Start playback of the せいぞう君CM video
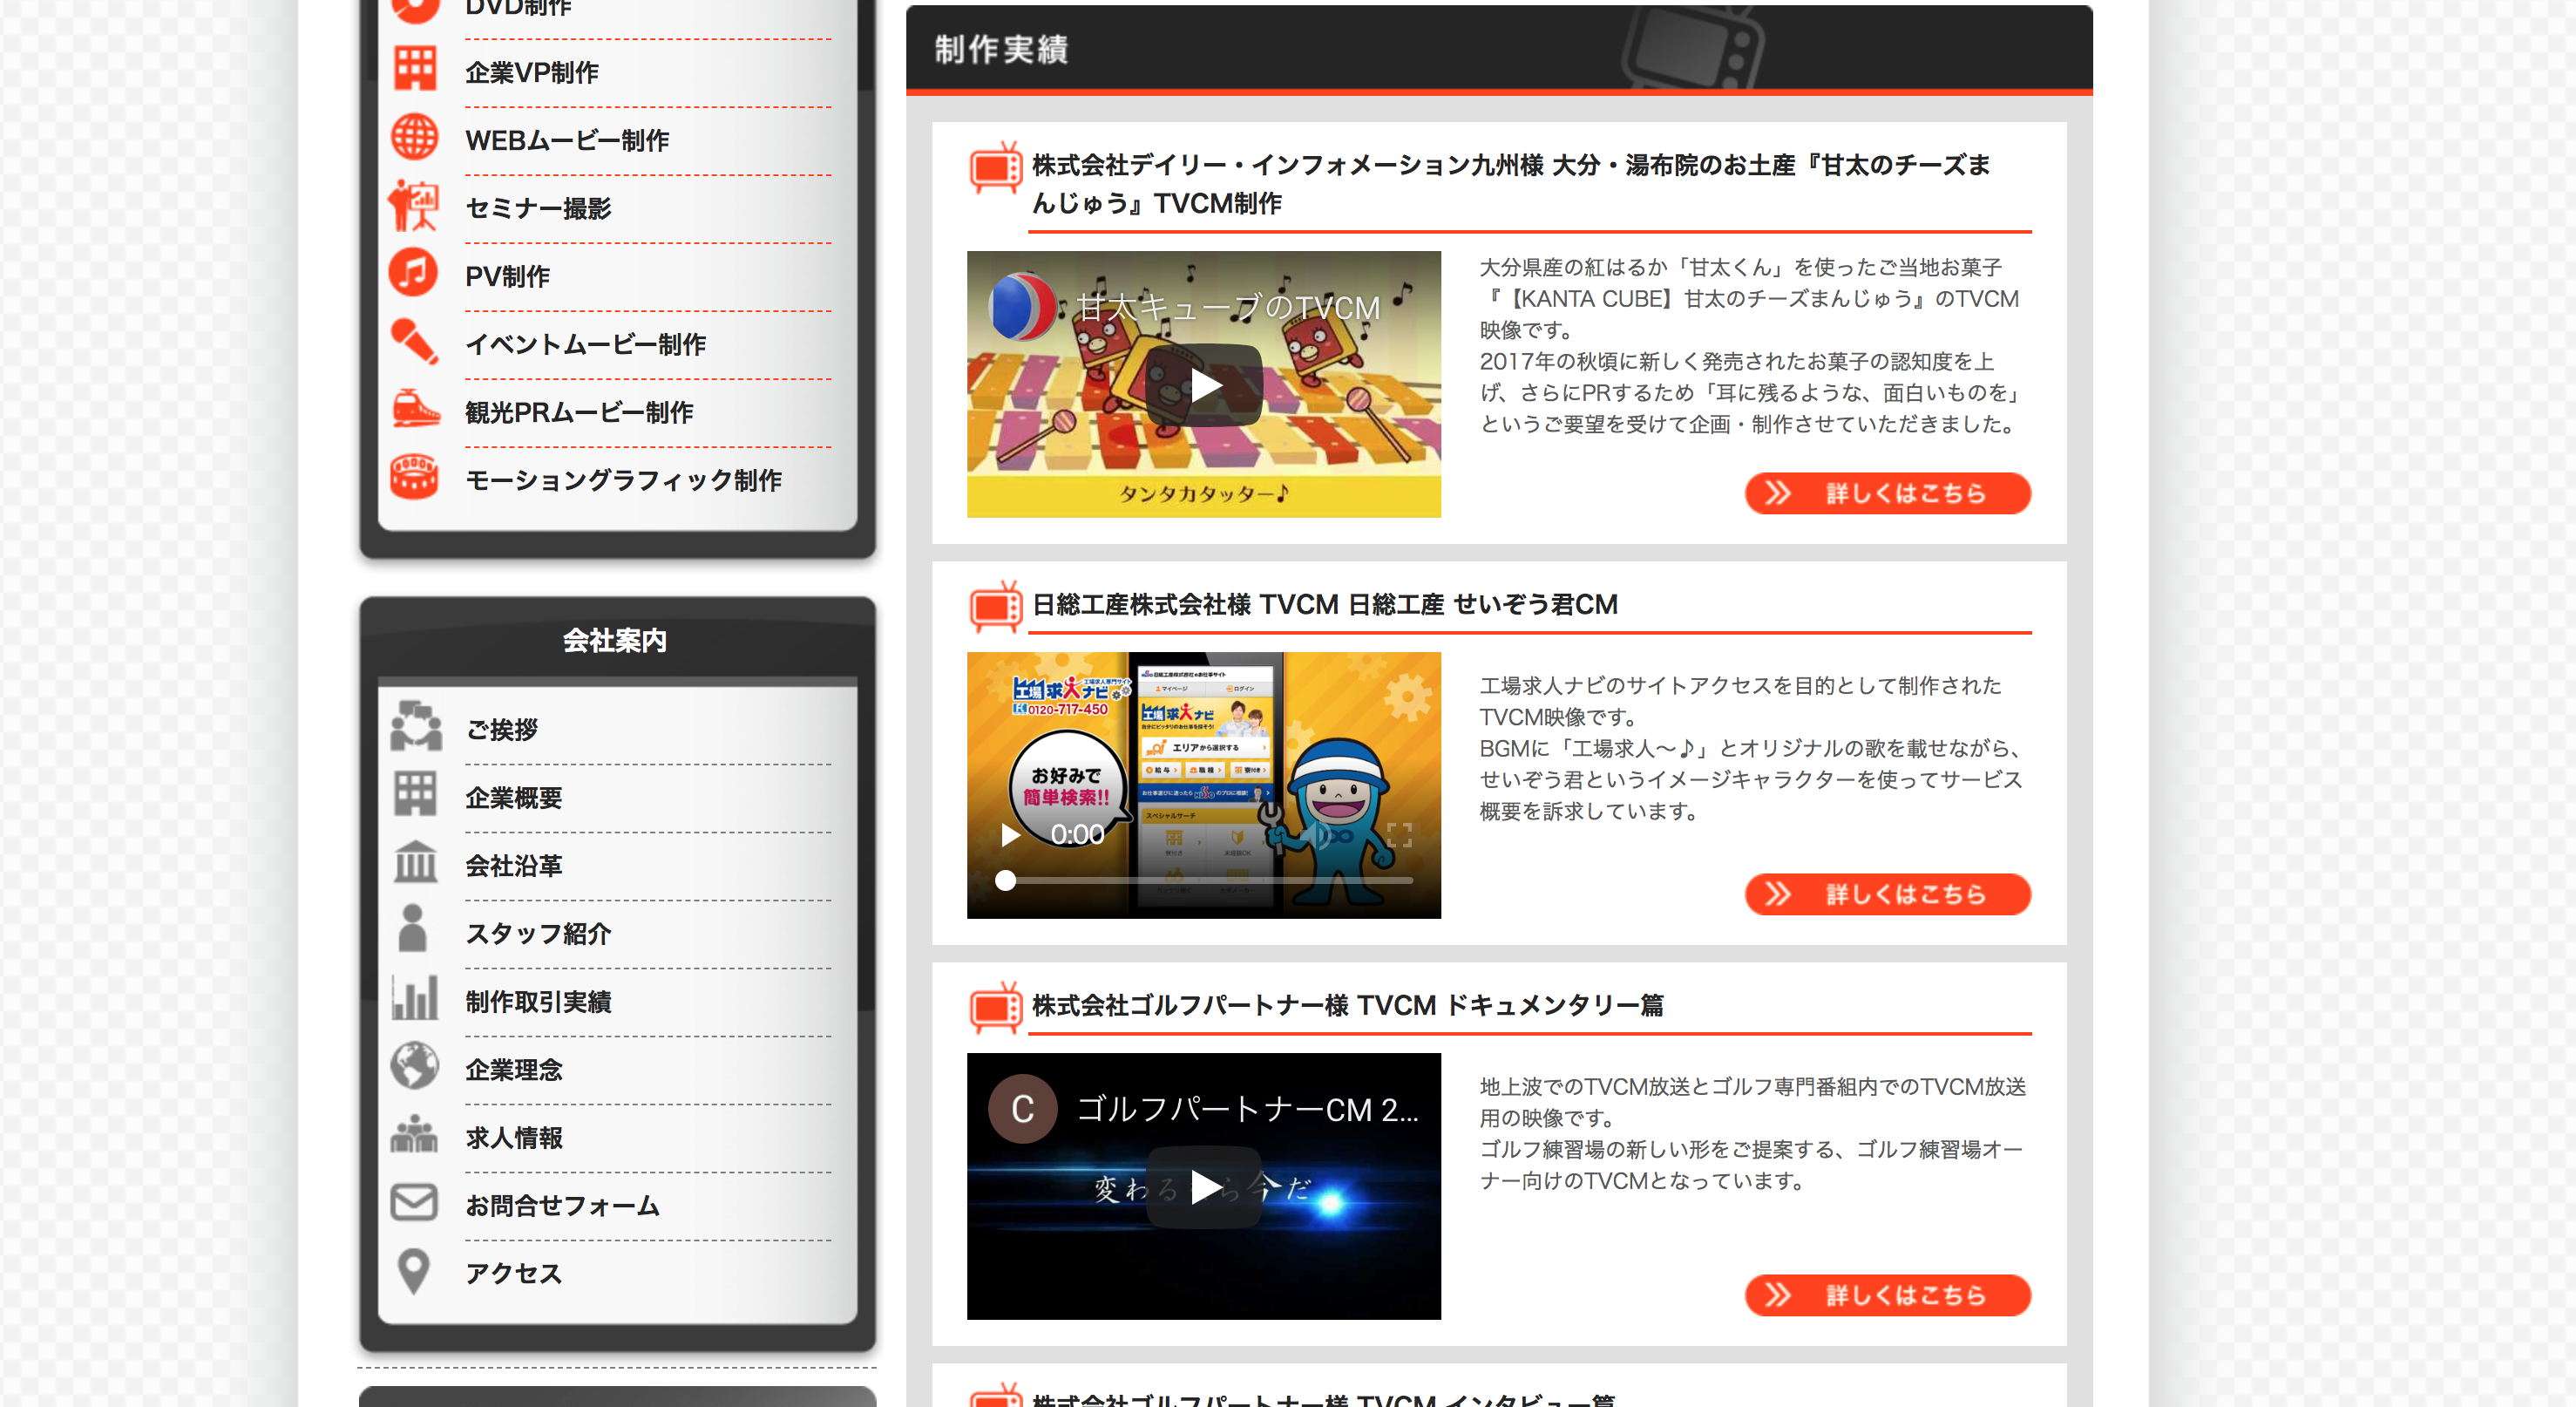 point(1011,835)
